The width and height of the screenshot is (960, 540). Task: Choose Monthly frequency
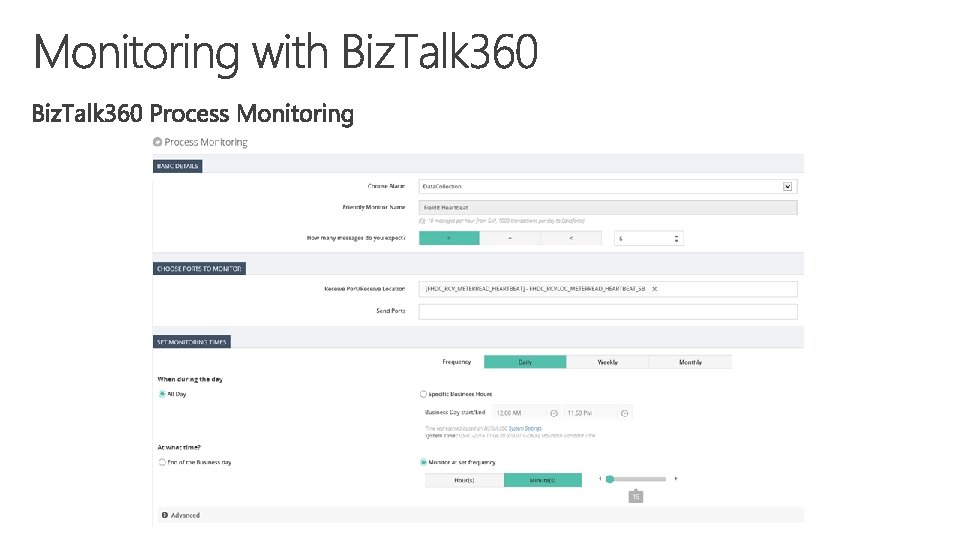(x=690, y=362)
